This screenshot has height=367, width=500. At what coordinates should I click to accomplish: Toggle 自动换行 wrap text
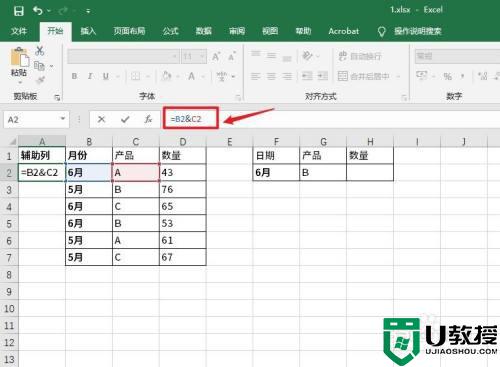tap(360, 56)
